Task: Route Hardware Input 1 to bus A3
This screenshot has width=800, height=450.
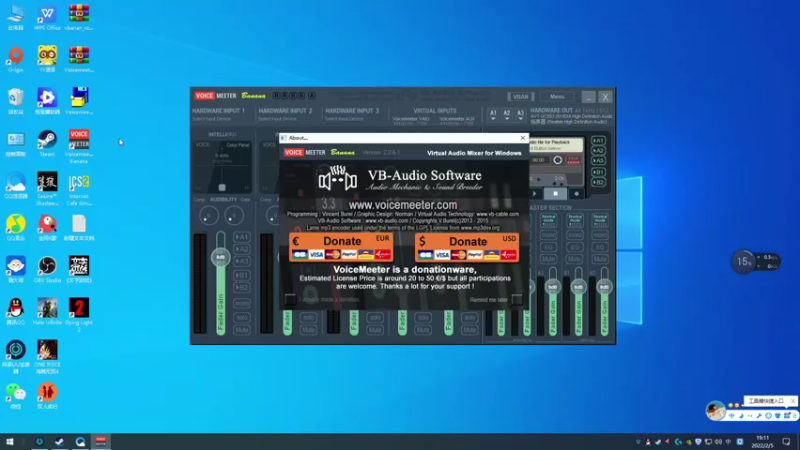Action: (x=242, y=261)
